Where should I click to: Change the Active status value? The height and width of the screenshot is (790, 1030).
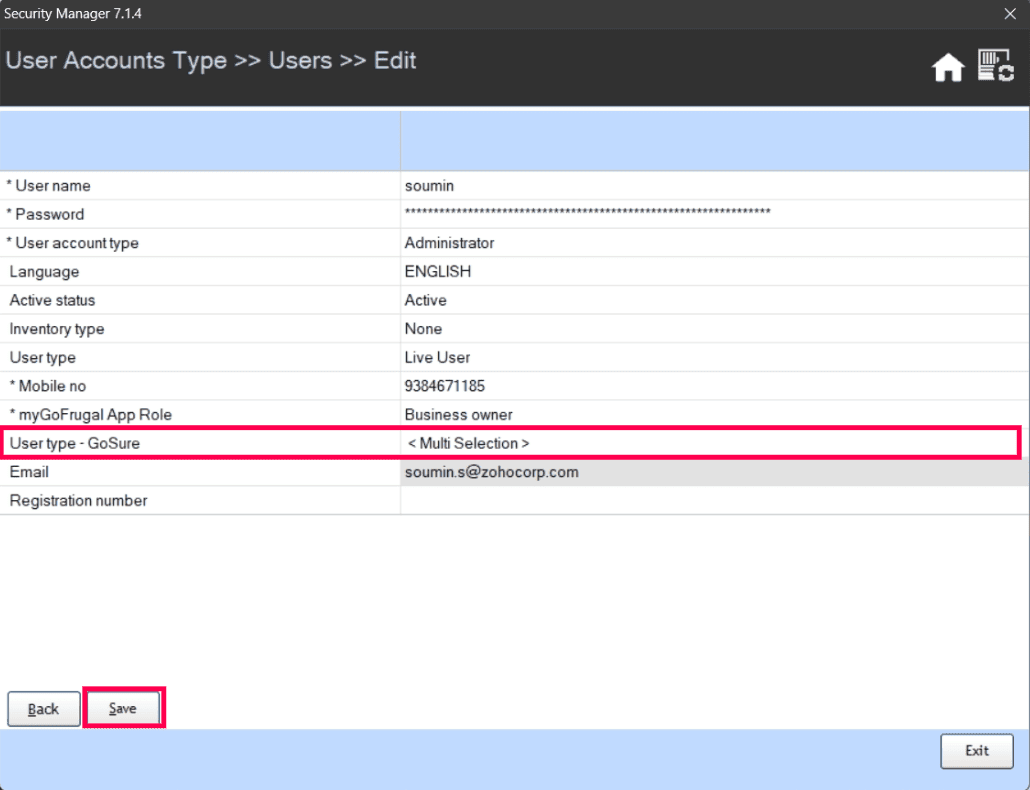[715, 300]
